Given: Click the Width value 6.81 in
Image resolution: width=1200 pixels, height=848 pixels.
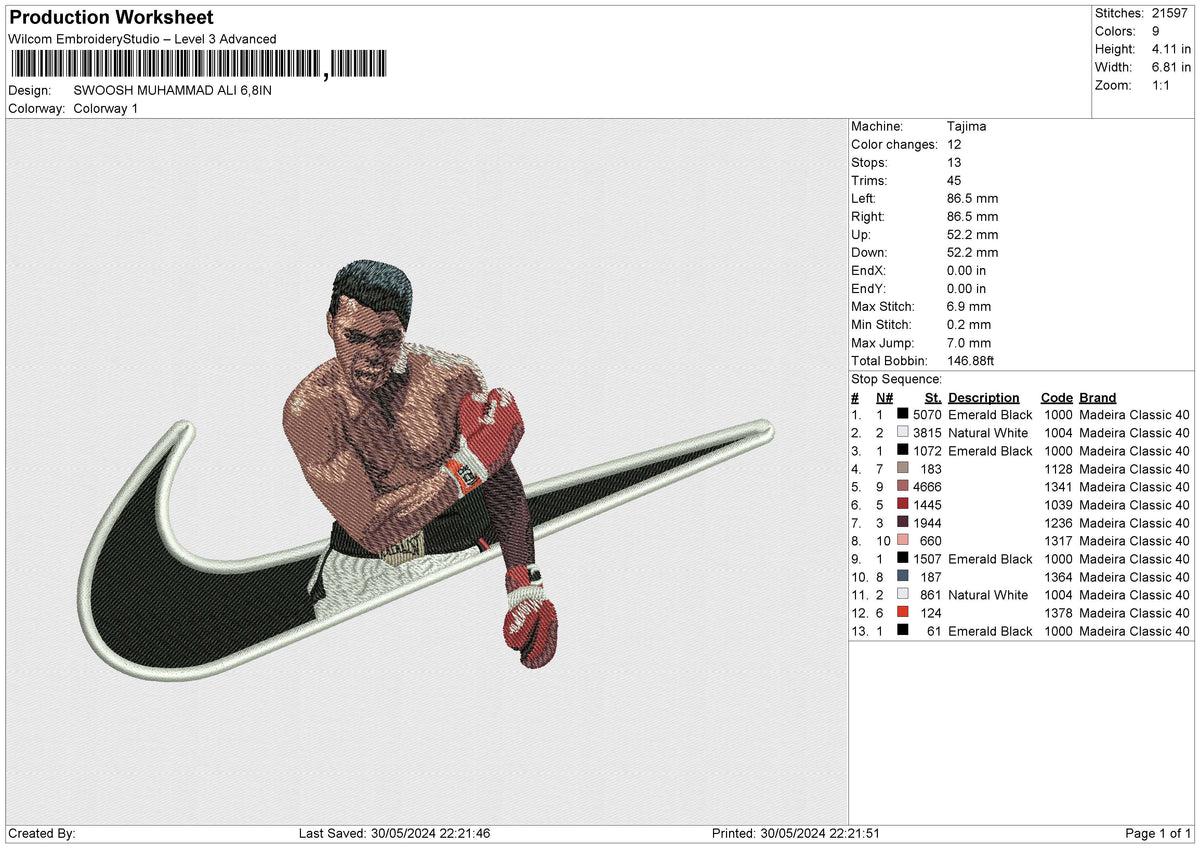Looking at the screenshot, I should click(x=1171, y=67).
